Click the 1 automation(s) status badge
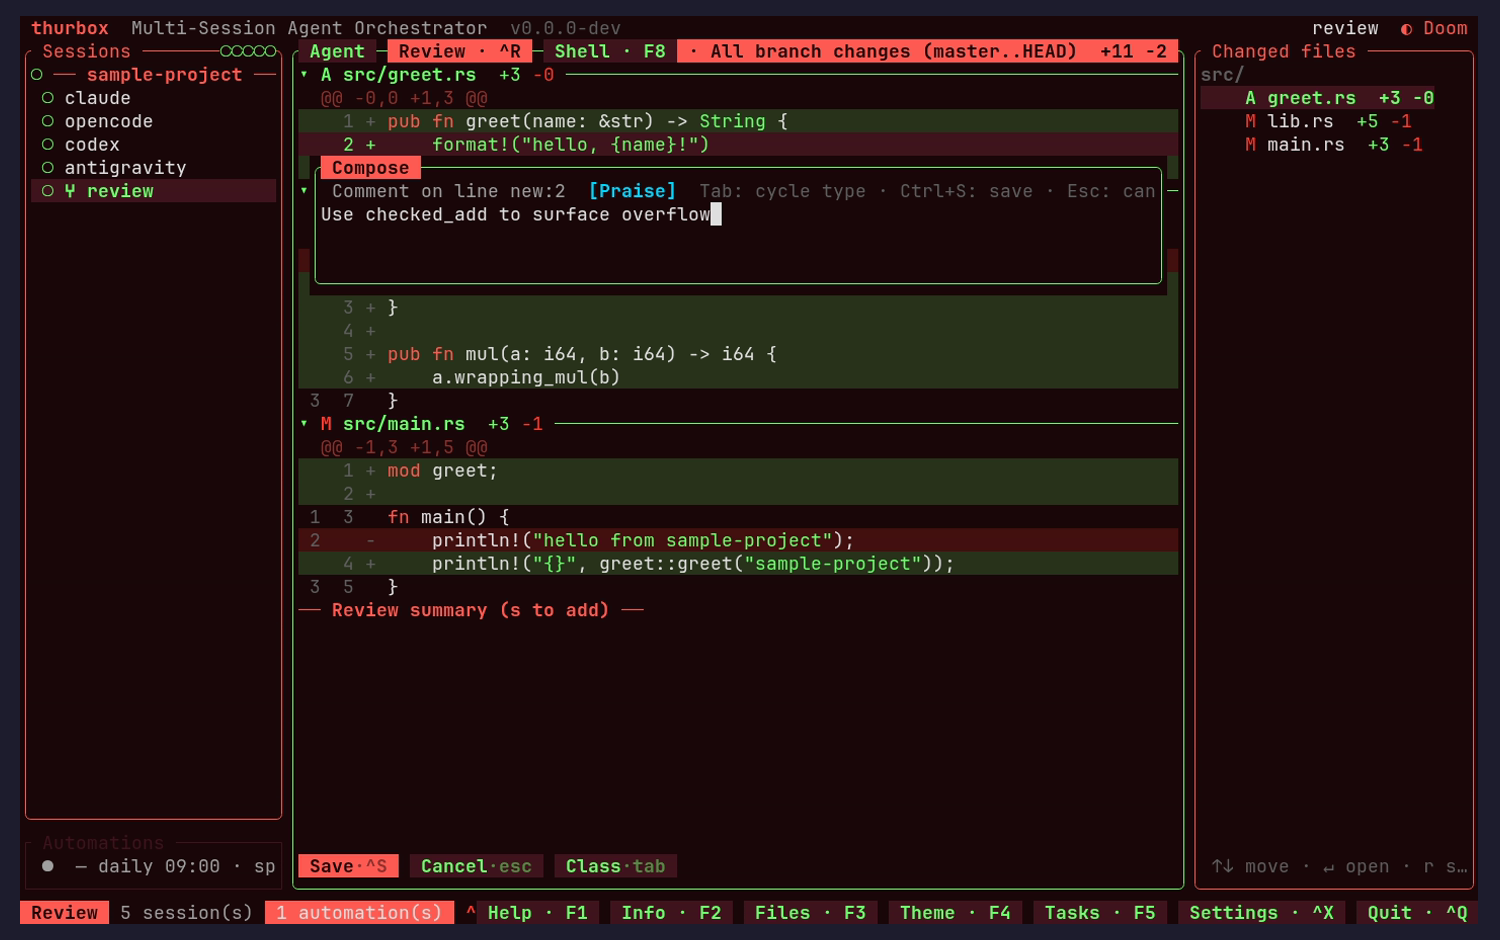Screen dimensions: 1500x940 (359, 913)
